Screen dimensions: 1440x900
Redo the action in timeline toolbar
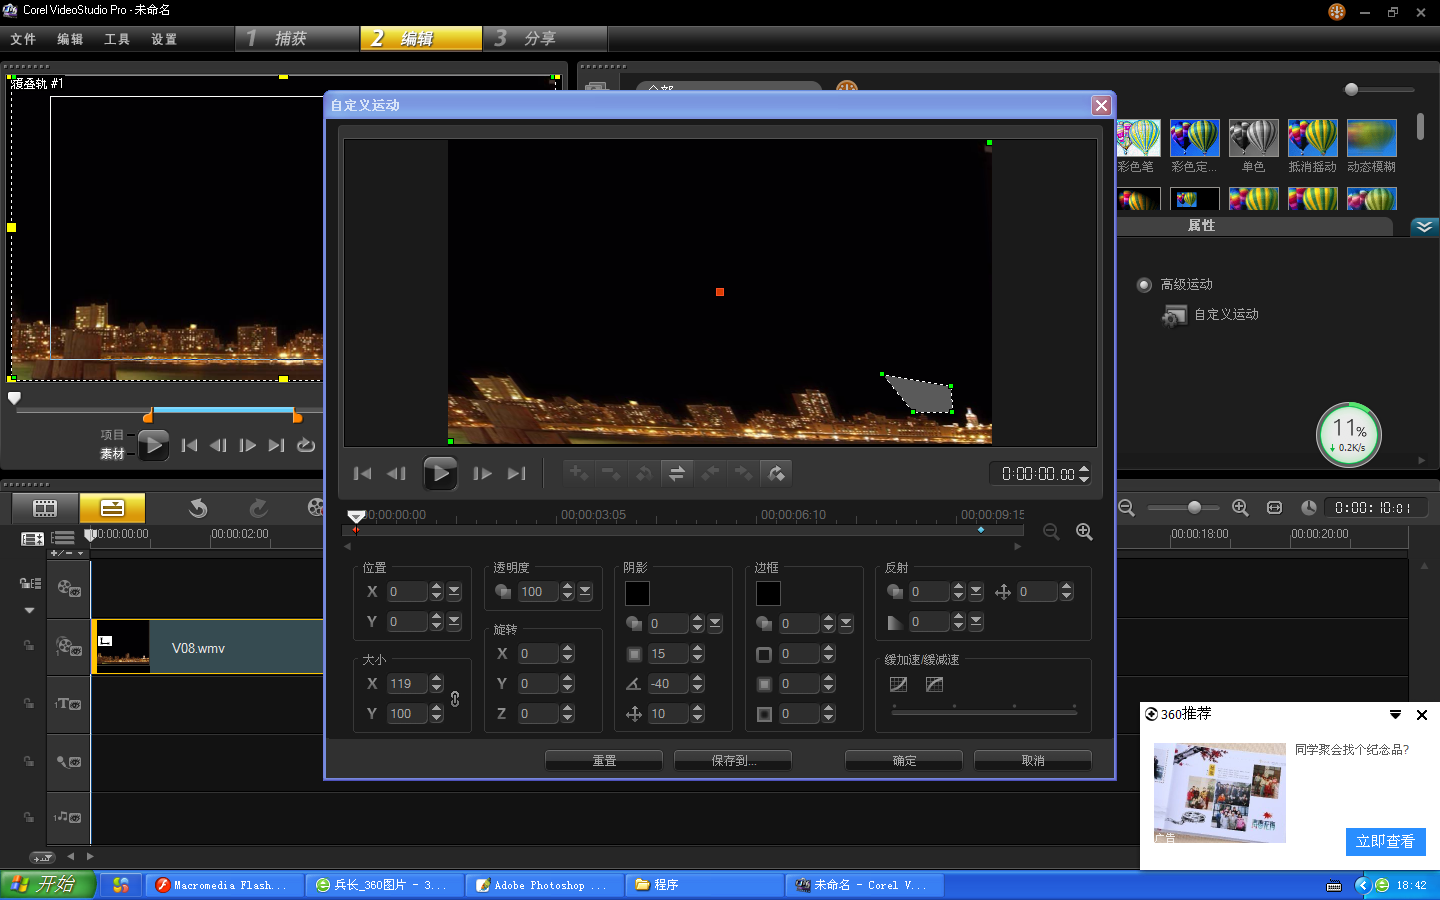258,508
